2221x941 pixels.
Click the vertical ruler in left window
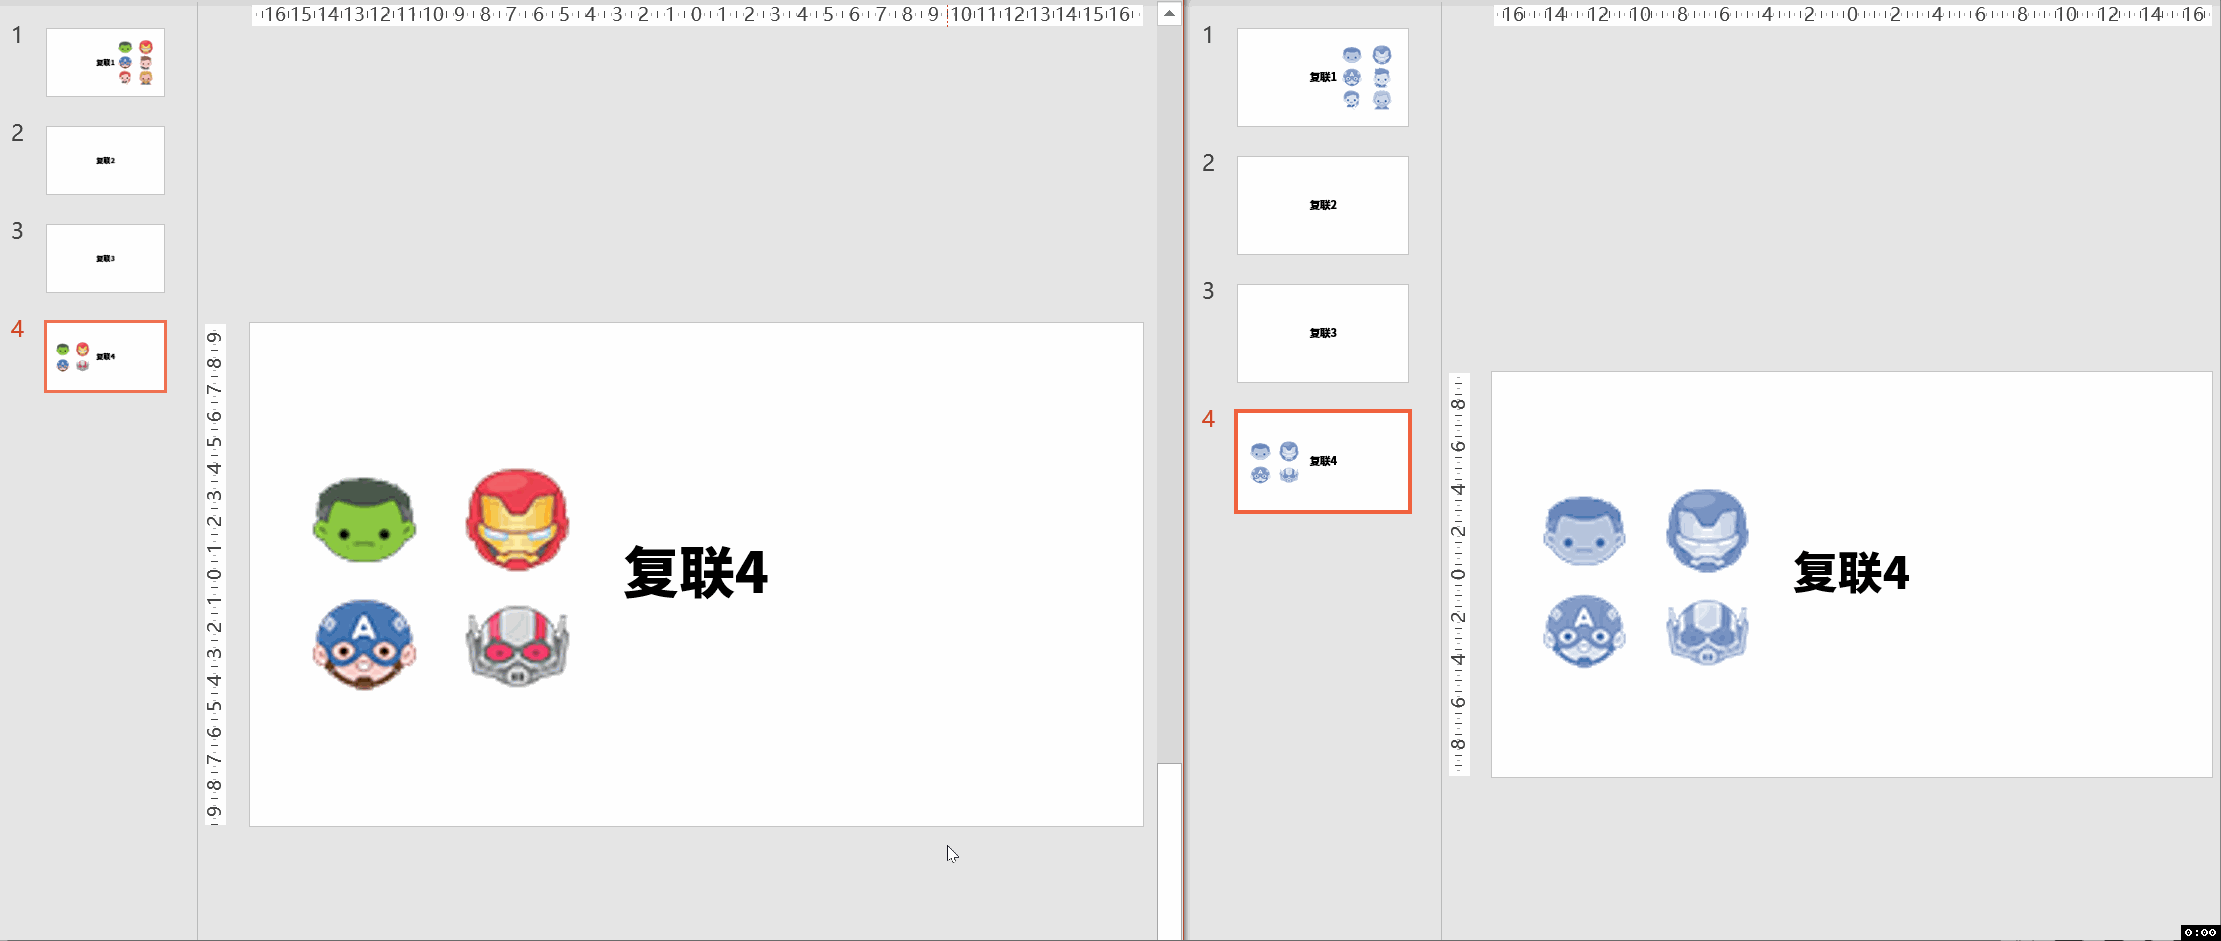tap(214, 574)
